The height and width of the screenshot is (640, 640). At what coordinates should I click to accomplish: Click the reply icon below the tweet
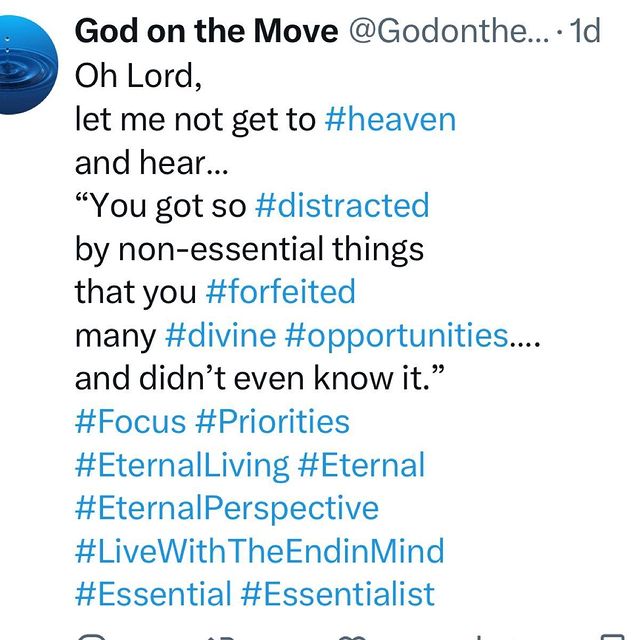(91, 637)
